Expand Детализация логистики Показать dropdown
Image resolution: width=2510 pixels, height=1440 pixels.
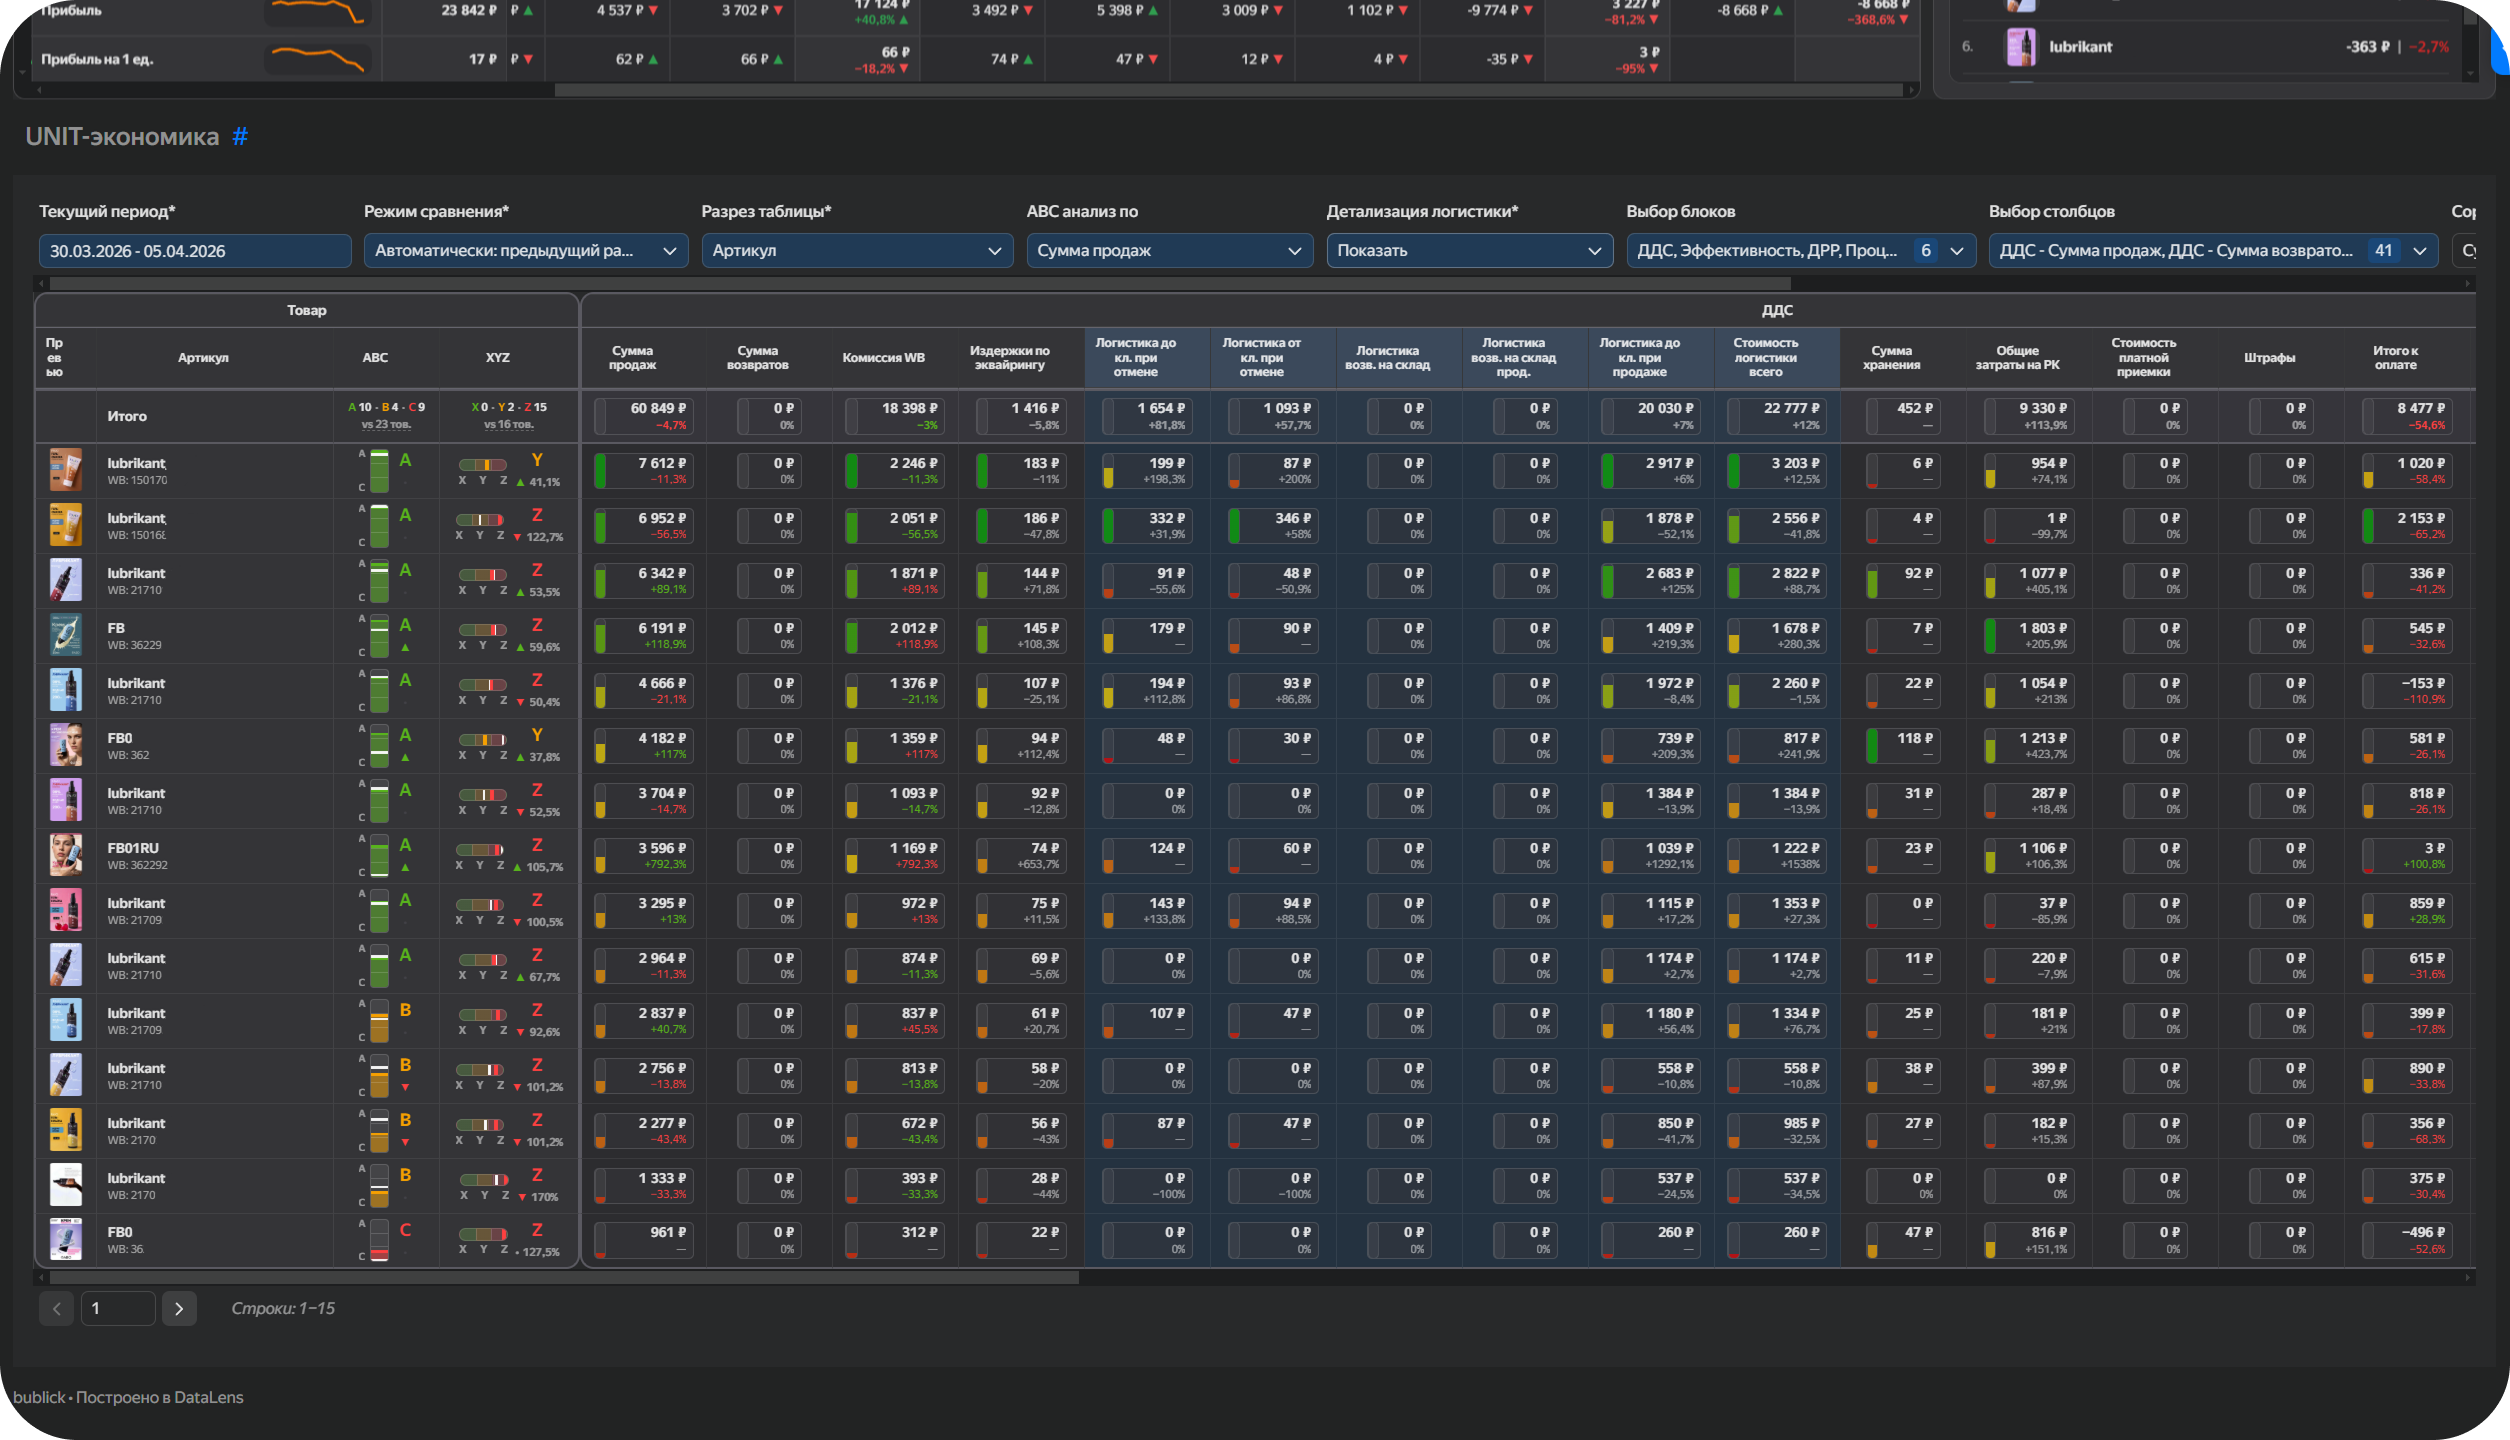(1468, 251)
